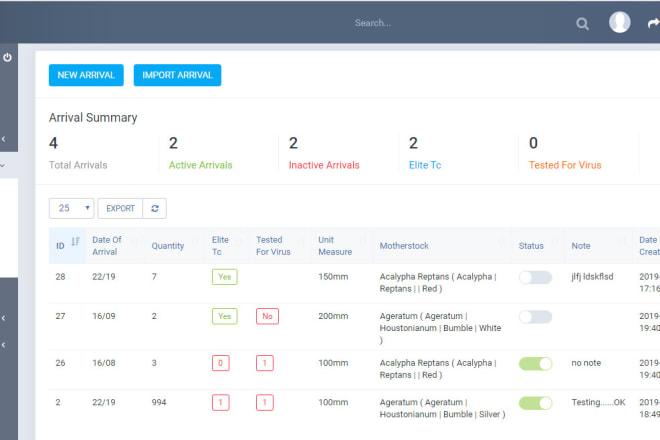Disable status toggle for arrival ID 2
This screenshot has height=440, width=660.
(535, 403)
